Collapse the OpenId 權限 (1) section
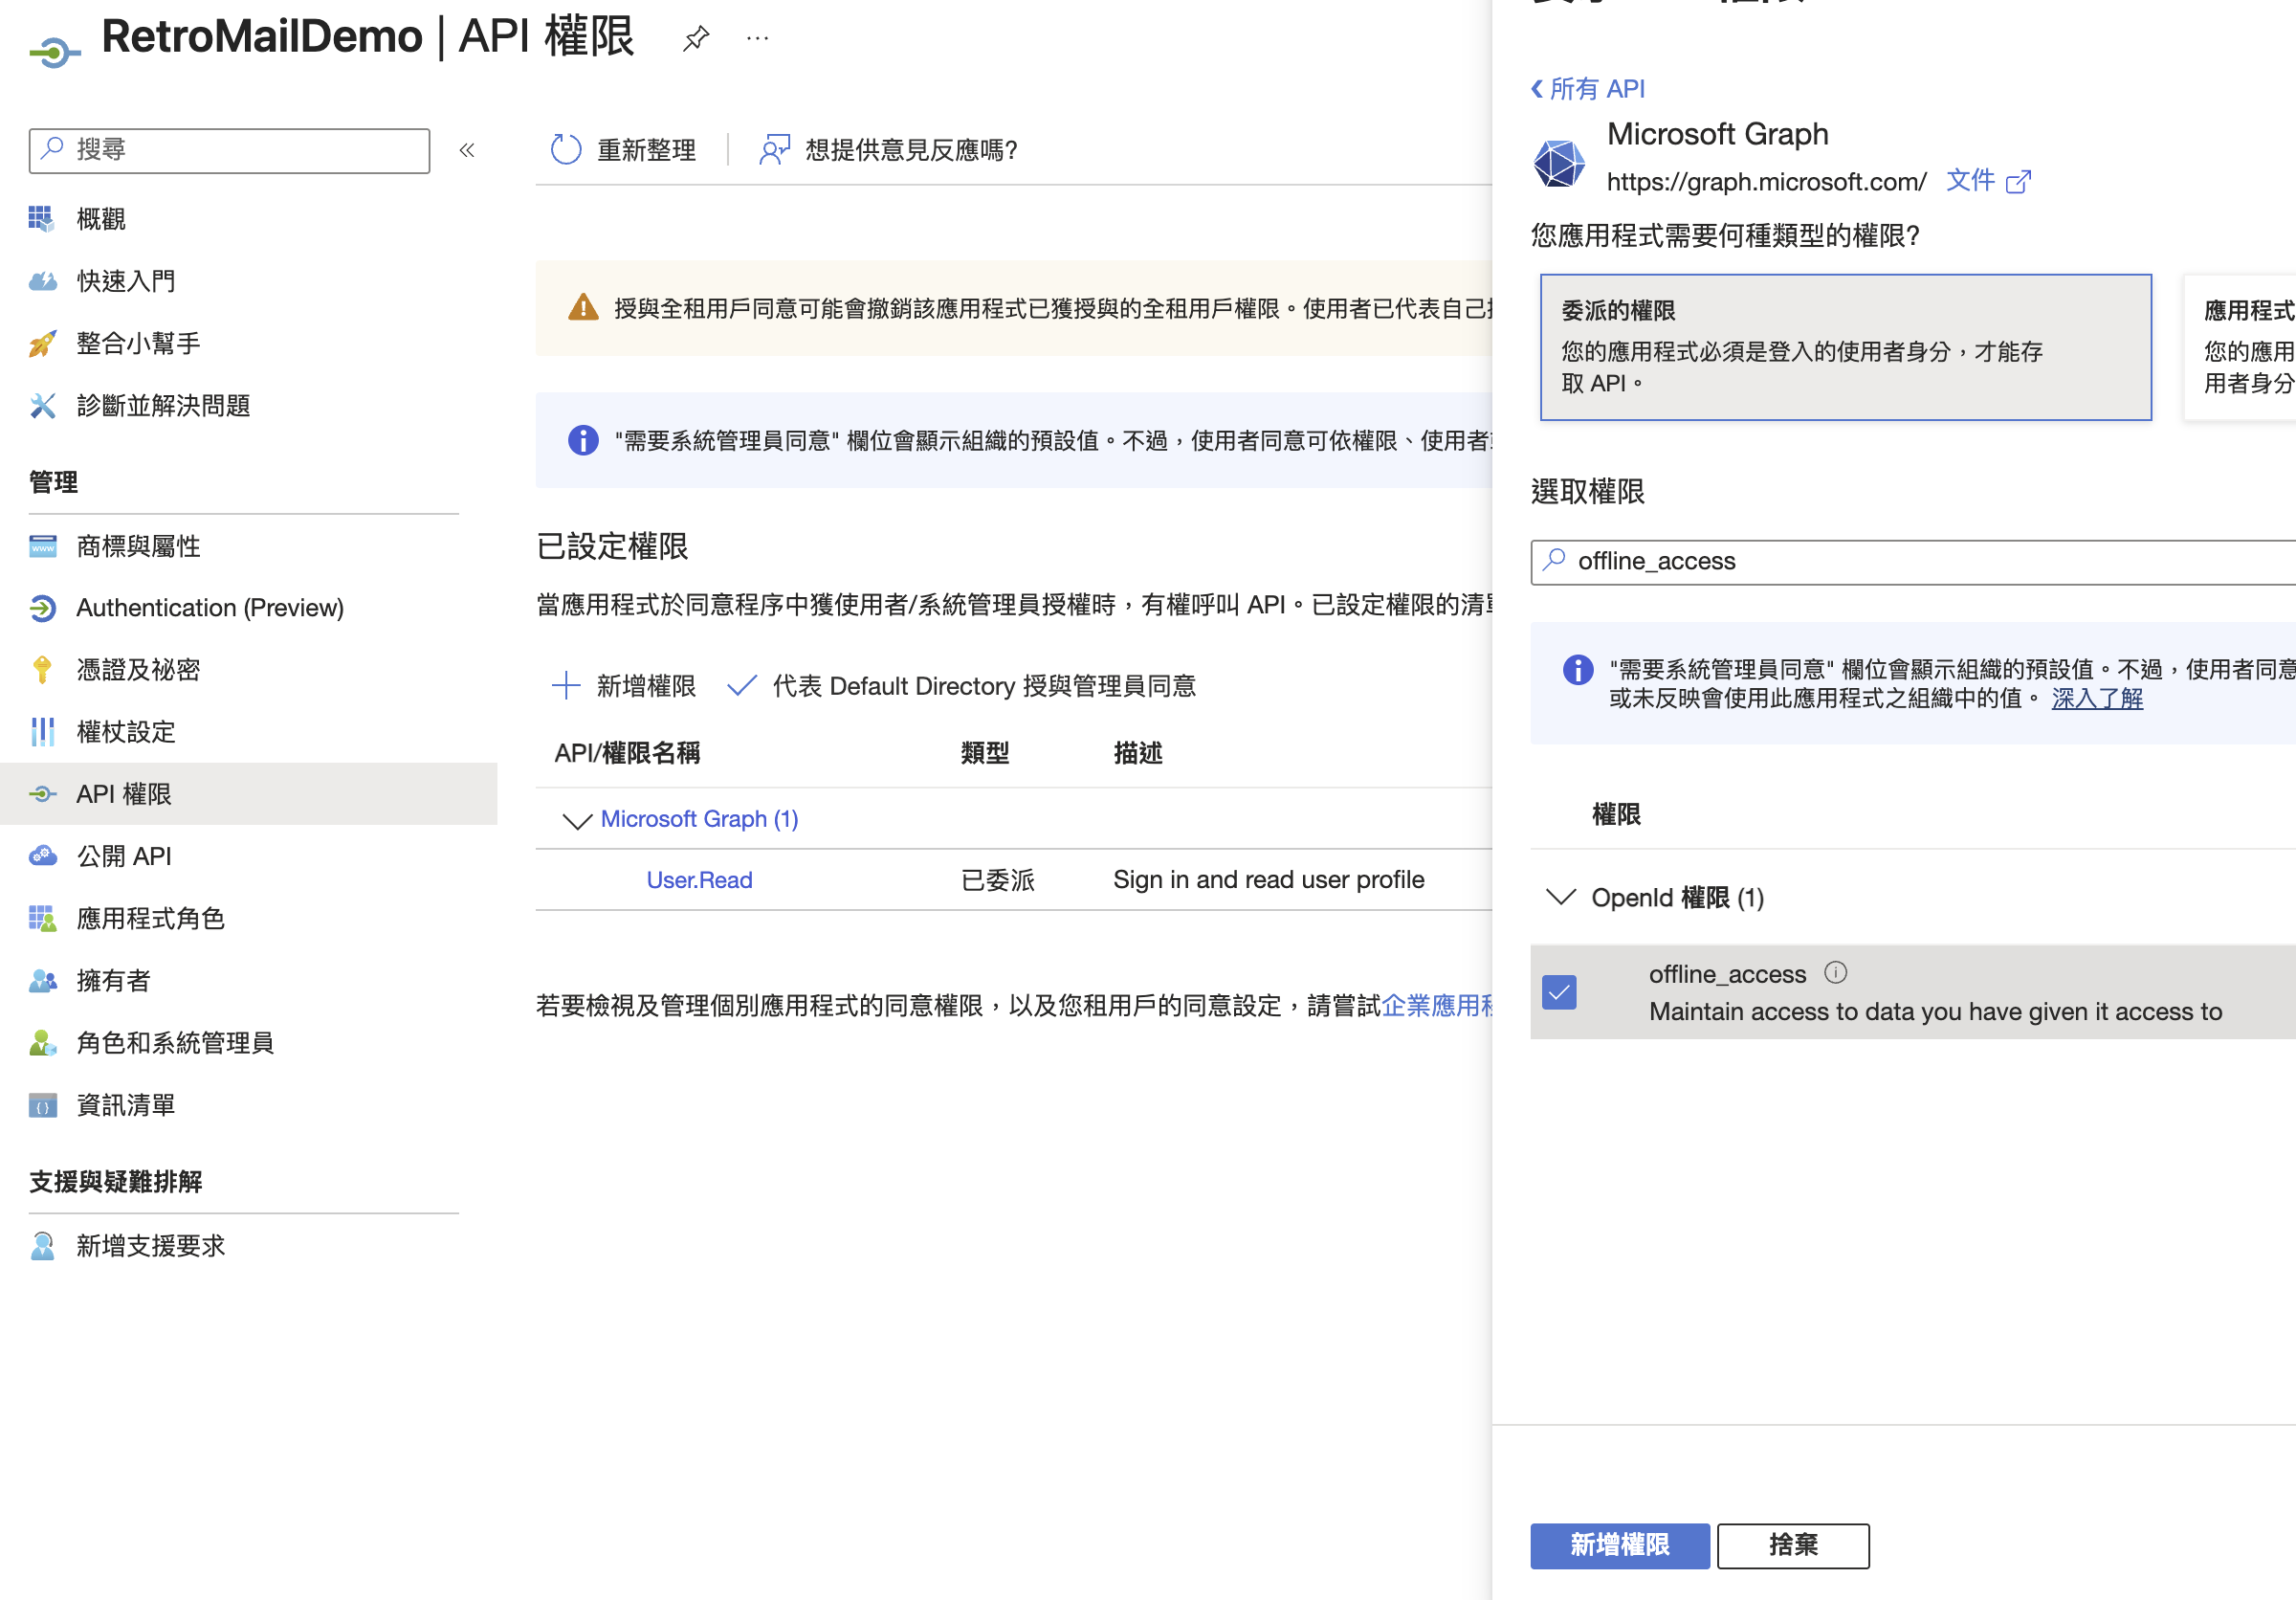The image size is (2296, 1600). pyautogui.click(x=1560, y=897)
